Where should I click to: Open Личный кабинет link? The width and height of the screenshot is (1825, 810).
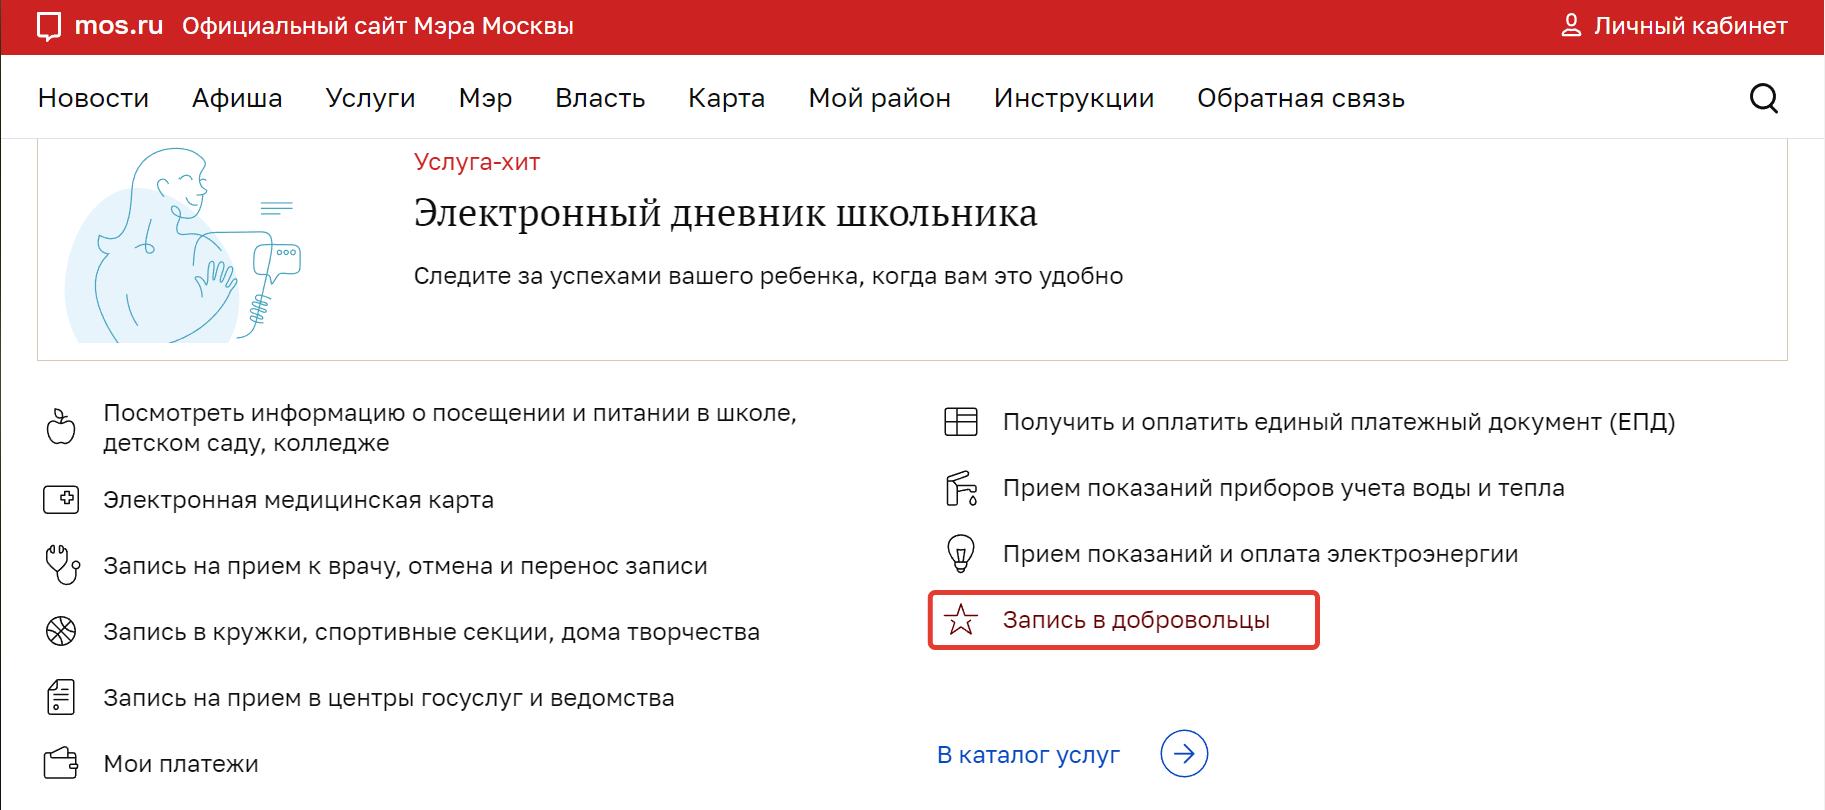point(1690,26)
